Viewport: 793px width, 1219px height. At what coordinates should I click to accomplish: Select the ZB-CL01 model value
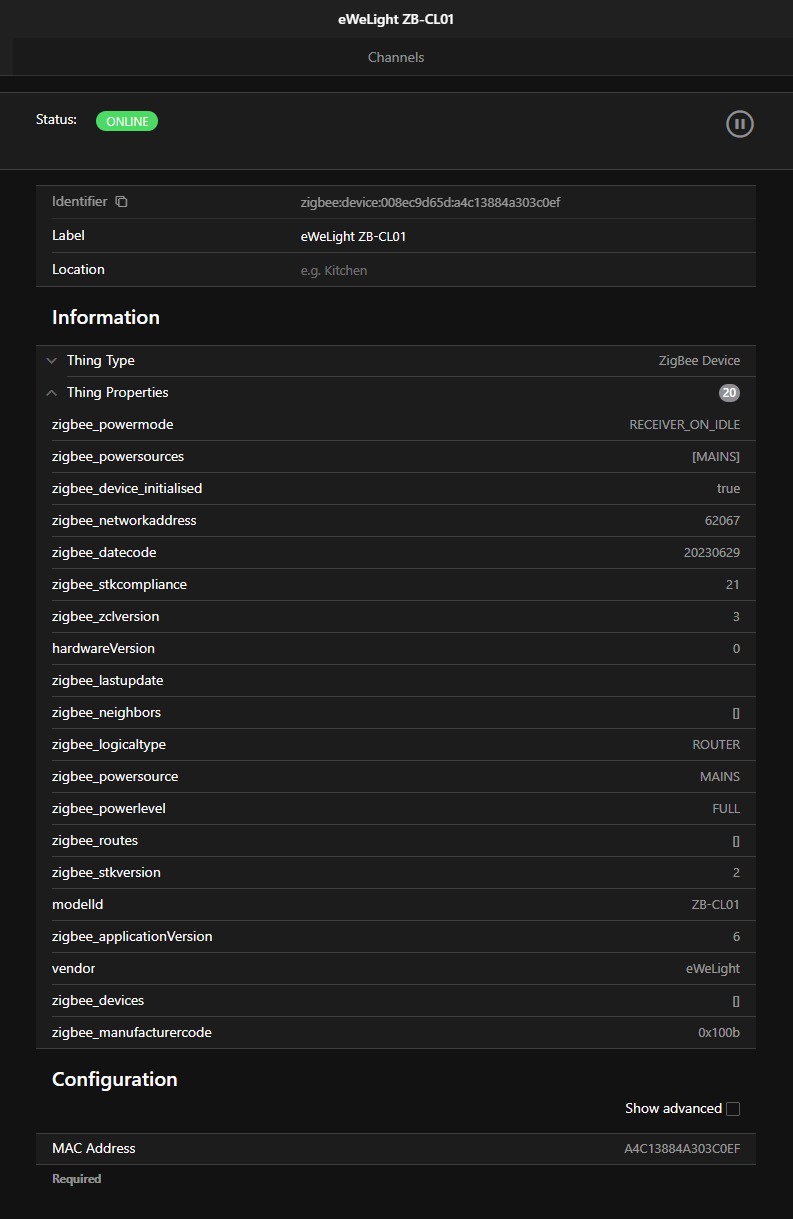click(x=716, y=905)
